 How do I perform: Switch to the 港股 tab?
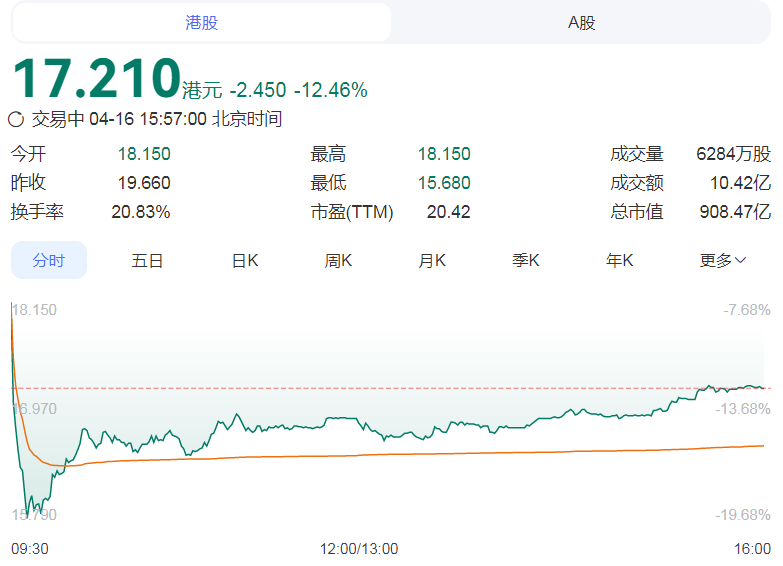pyautogui.click(x=202, y=22)
